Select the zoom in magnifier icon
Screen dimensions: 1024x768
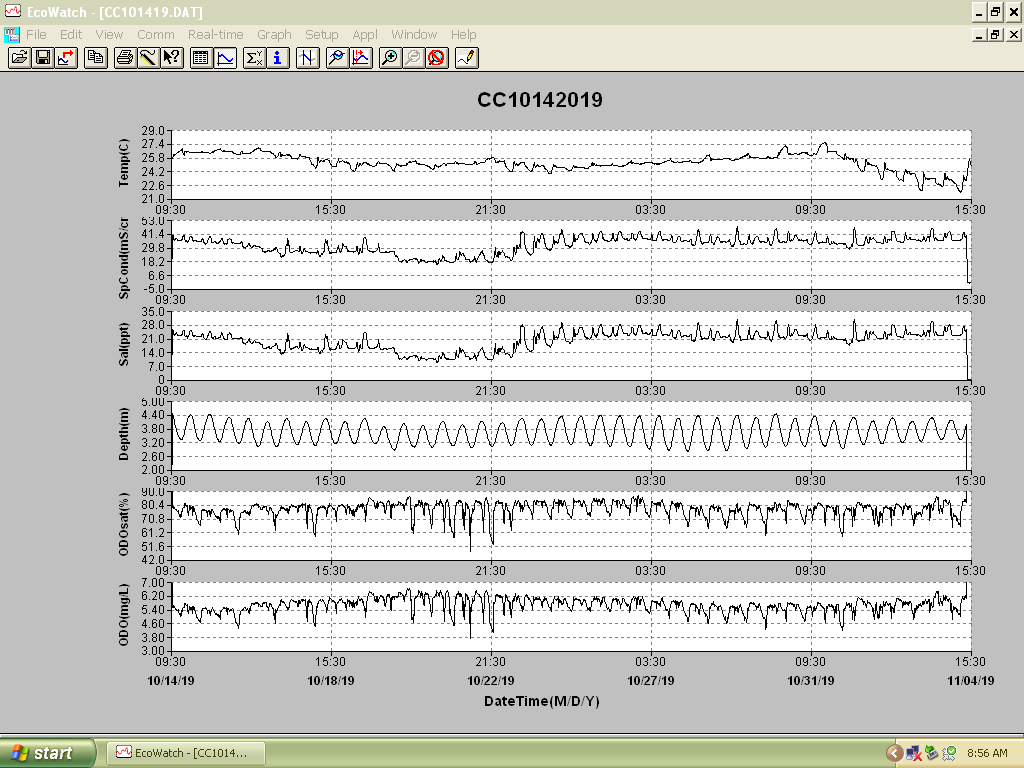[x=389, y=58]
